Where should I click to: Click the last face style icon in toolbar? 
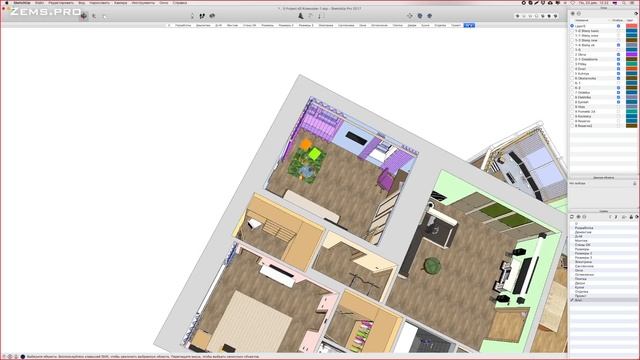click(556, 16)
